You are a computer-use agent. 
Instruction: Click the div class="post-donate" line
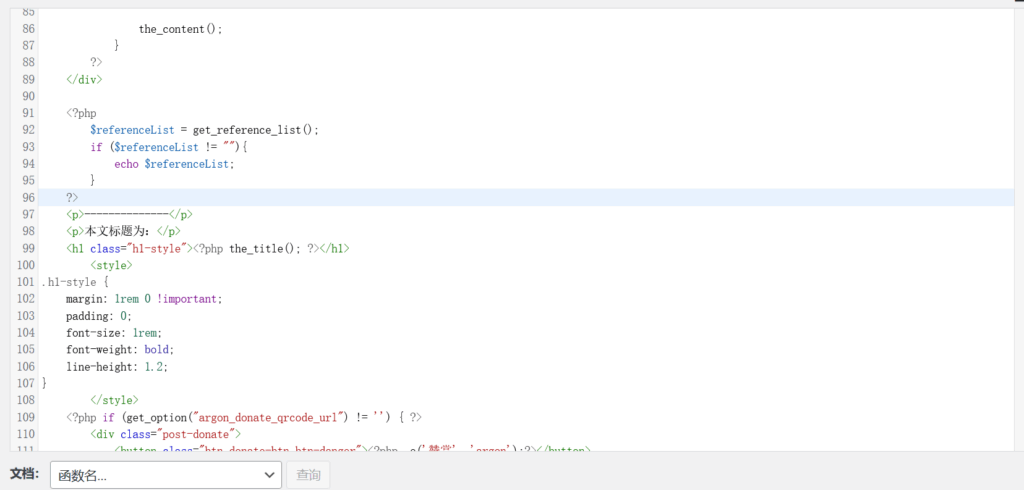[166, 434]
